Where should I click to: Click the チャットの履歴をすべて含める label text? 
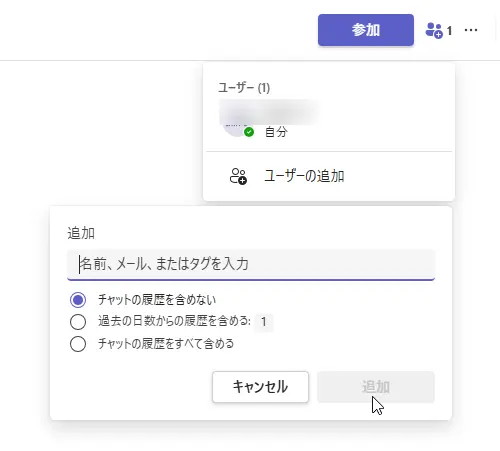pos(166,344)
